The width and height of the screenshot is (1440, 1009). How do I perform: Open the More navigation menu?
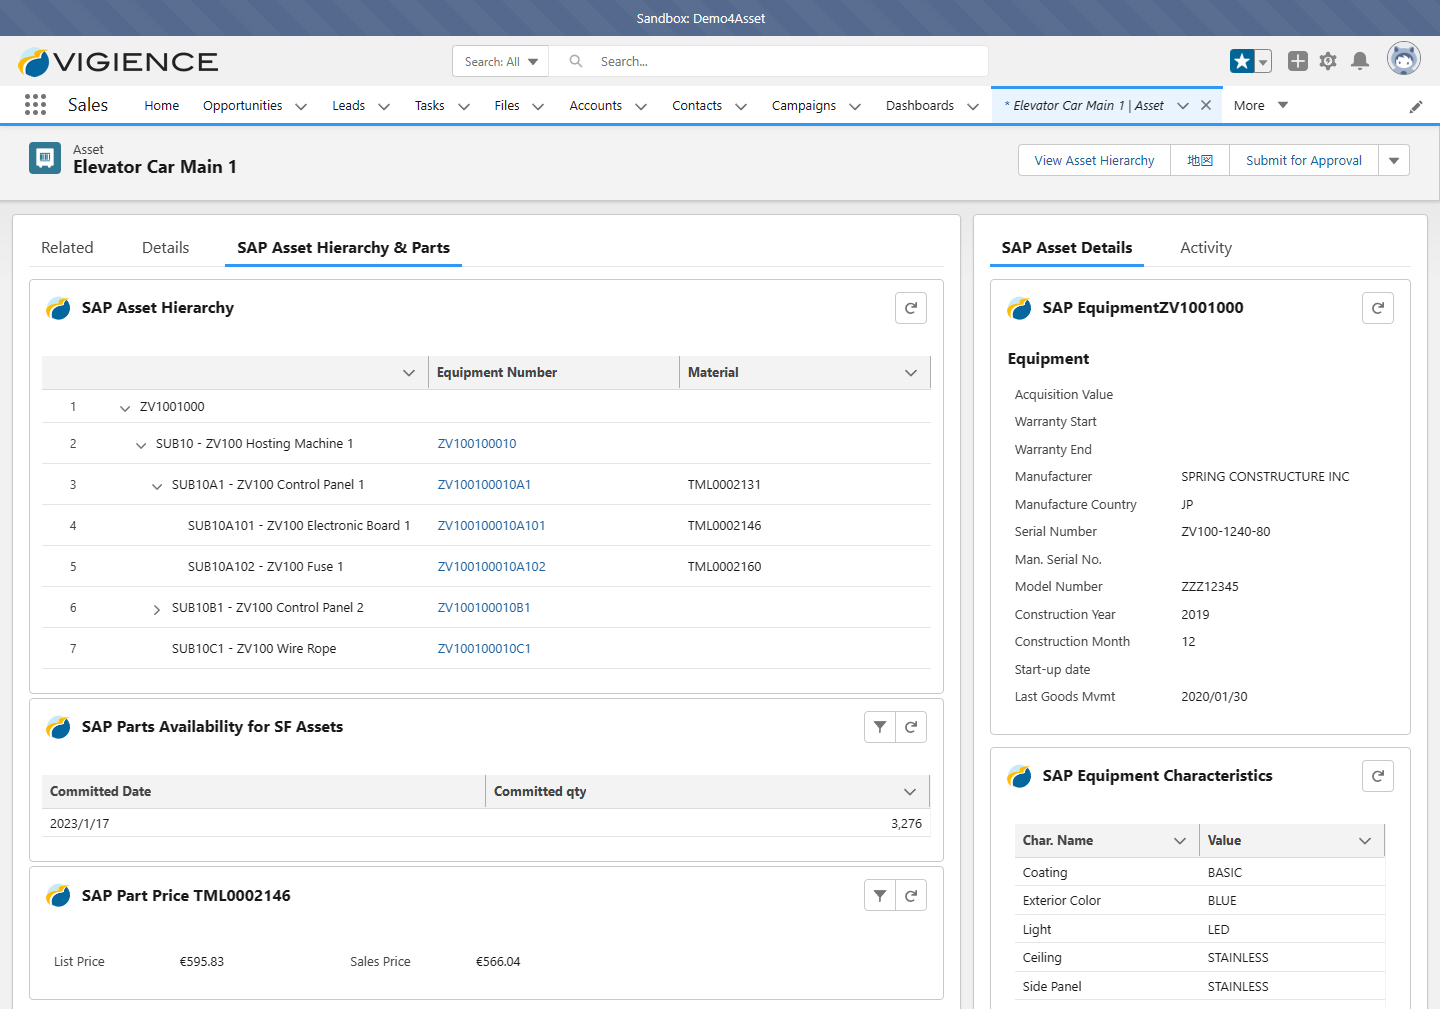click(x=1260, y=105)
